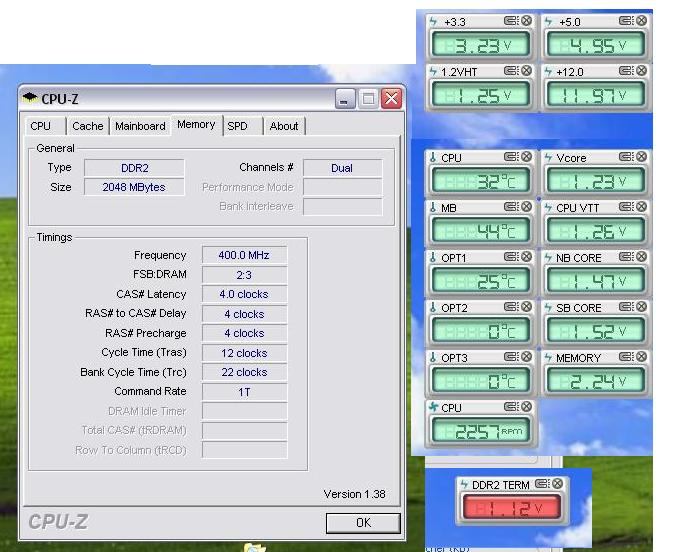The width and height of the screenshot is (679, 552).
Task: Click the memory Type field showing DDR2
Action: pyautogui.click(x=134, y=168)
